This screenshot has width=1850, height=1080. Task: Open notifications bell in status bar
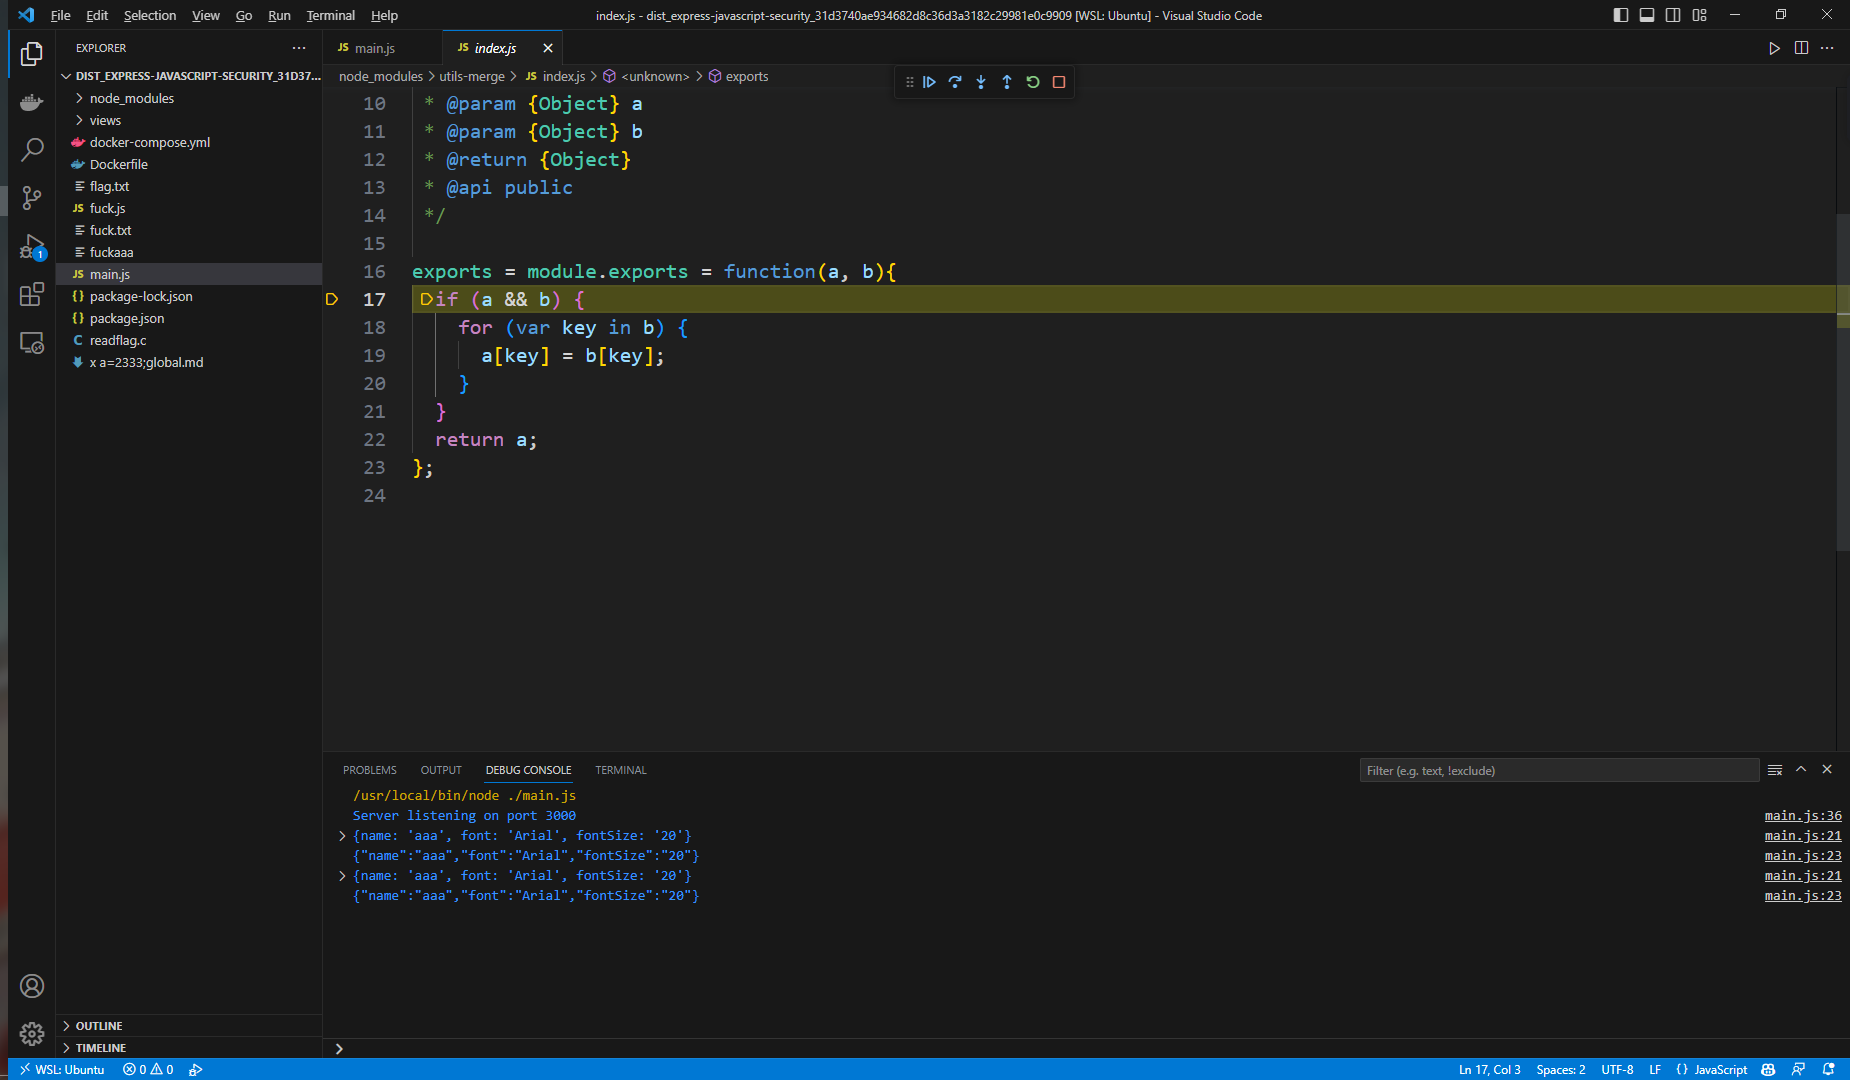coord(1829,1069)
